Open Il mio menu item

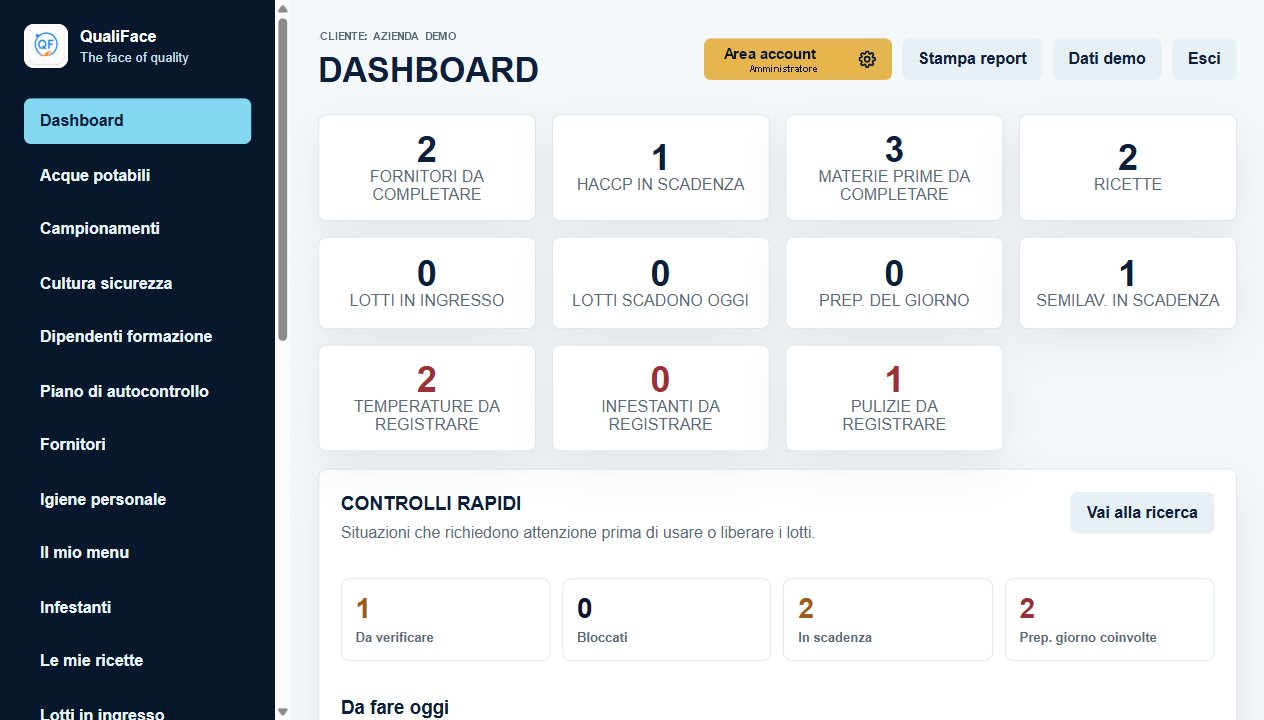137,553
